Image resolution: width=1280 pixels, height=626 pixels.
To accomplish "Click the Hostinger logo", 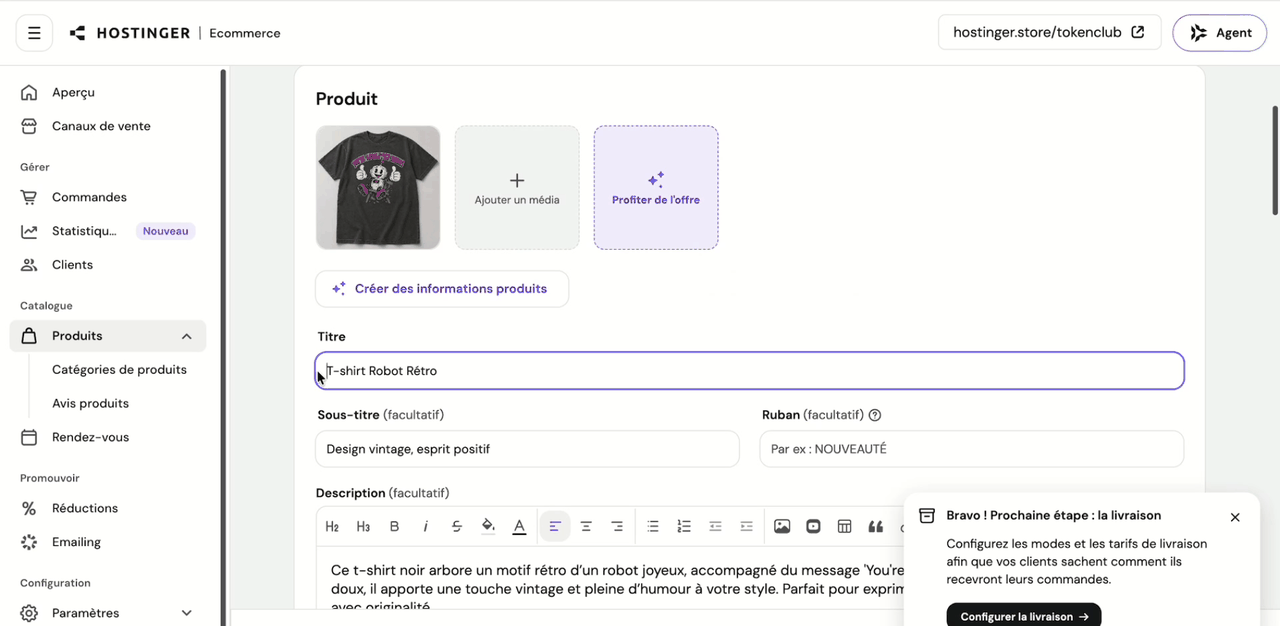I will [129, 33].
